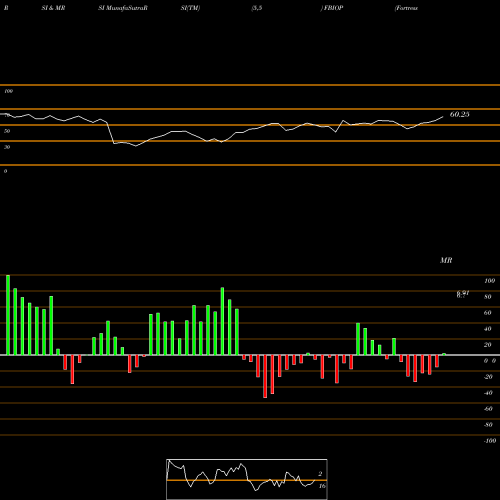Viewport: 500px width, 500px height.
Task: Click the 20 label on MR right axis
Action: click(x=488, y=345)
